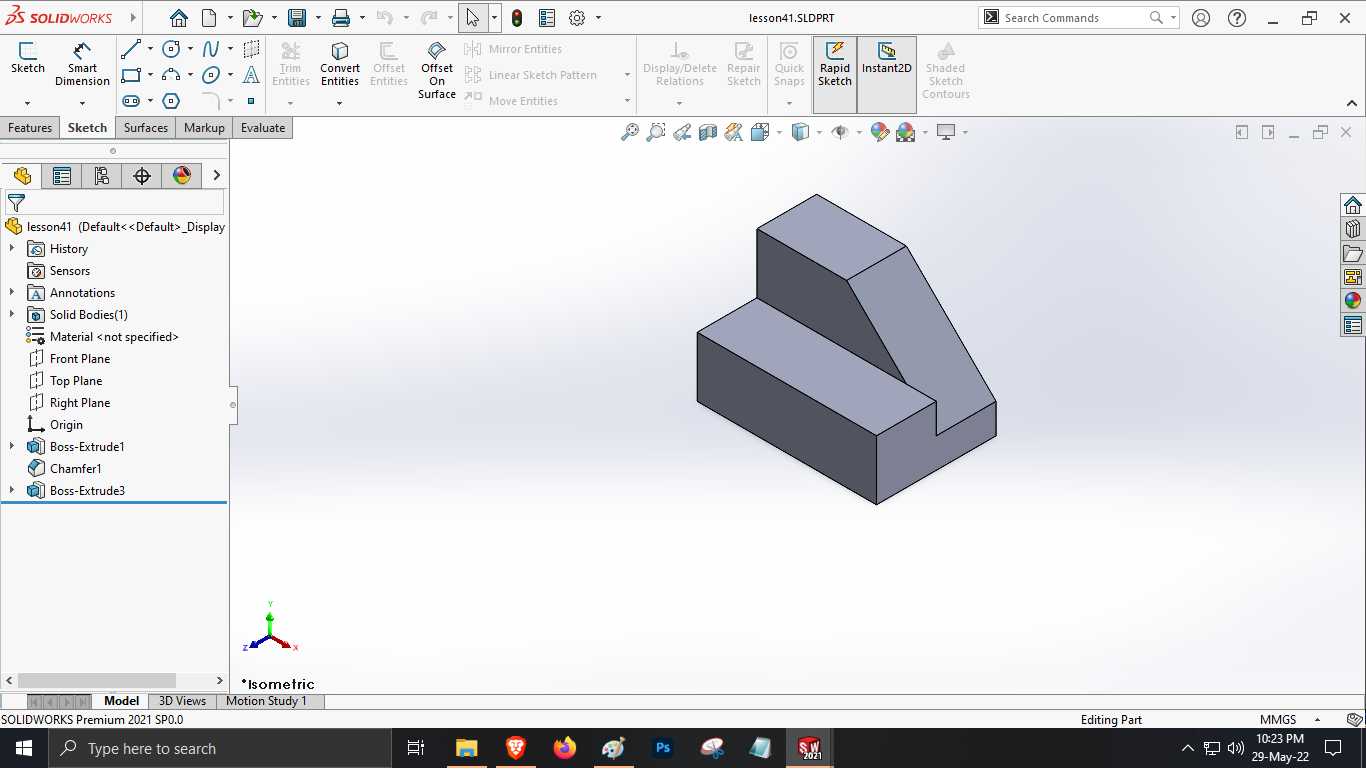Expand more manager tabs with the right chevron
The image size is (1366, 780).
(x=216, y=176)
